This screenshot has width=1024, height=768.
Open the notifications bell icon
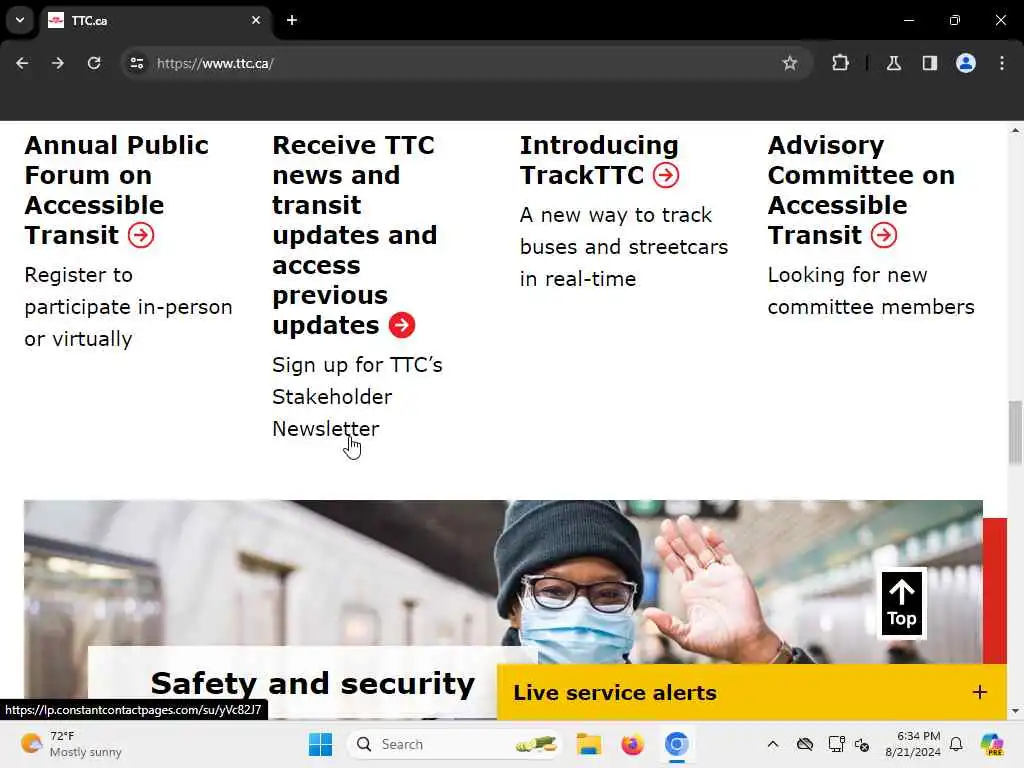tap(956, 744)
